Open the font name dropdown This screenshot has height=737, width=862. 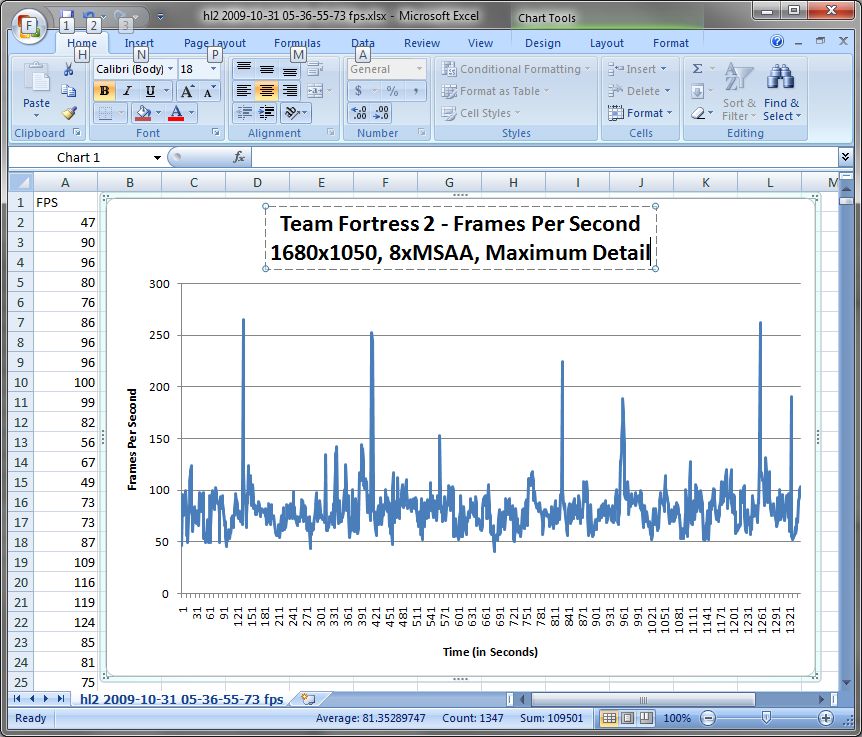170,69
